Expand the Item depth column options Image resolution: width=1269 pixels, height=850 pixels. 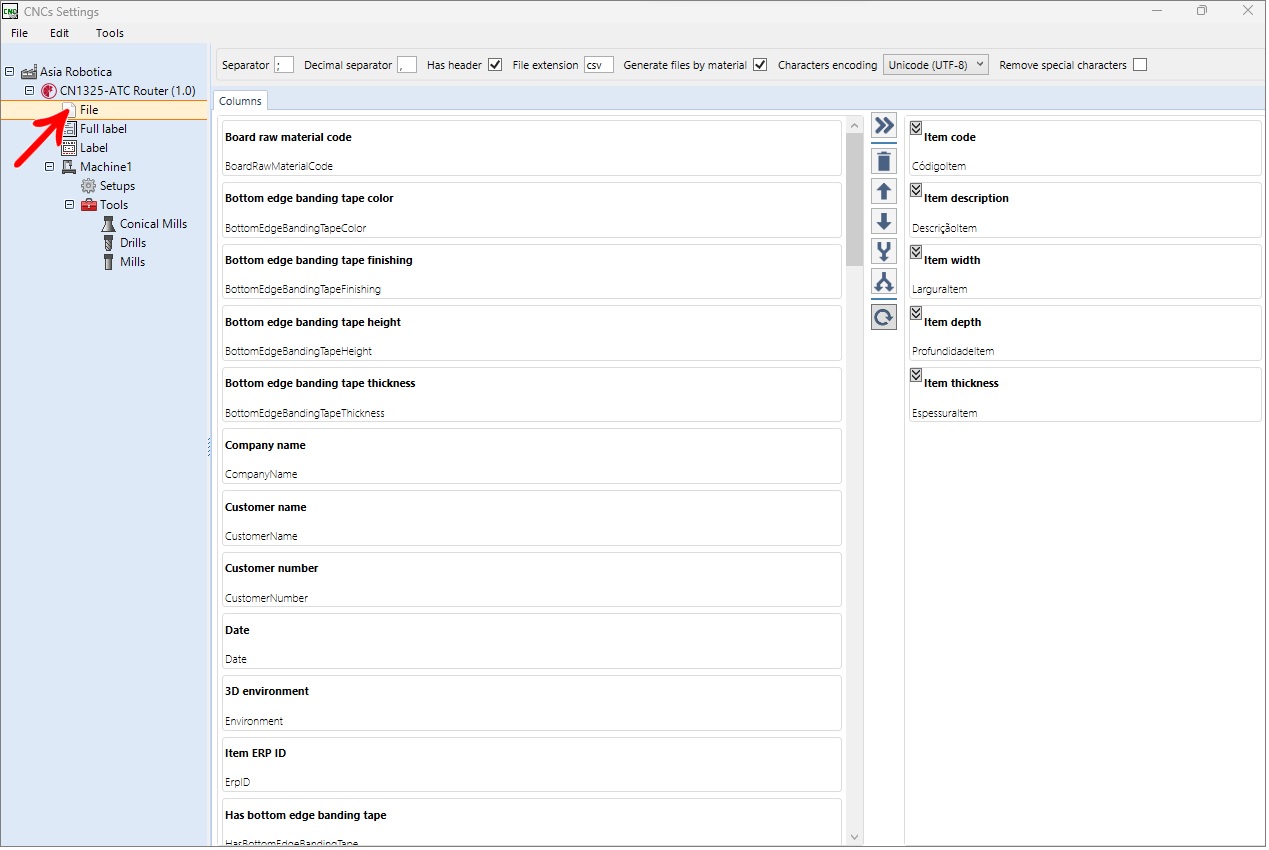[x=916, y=313]
